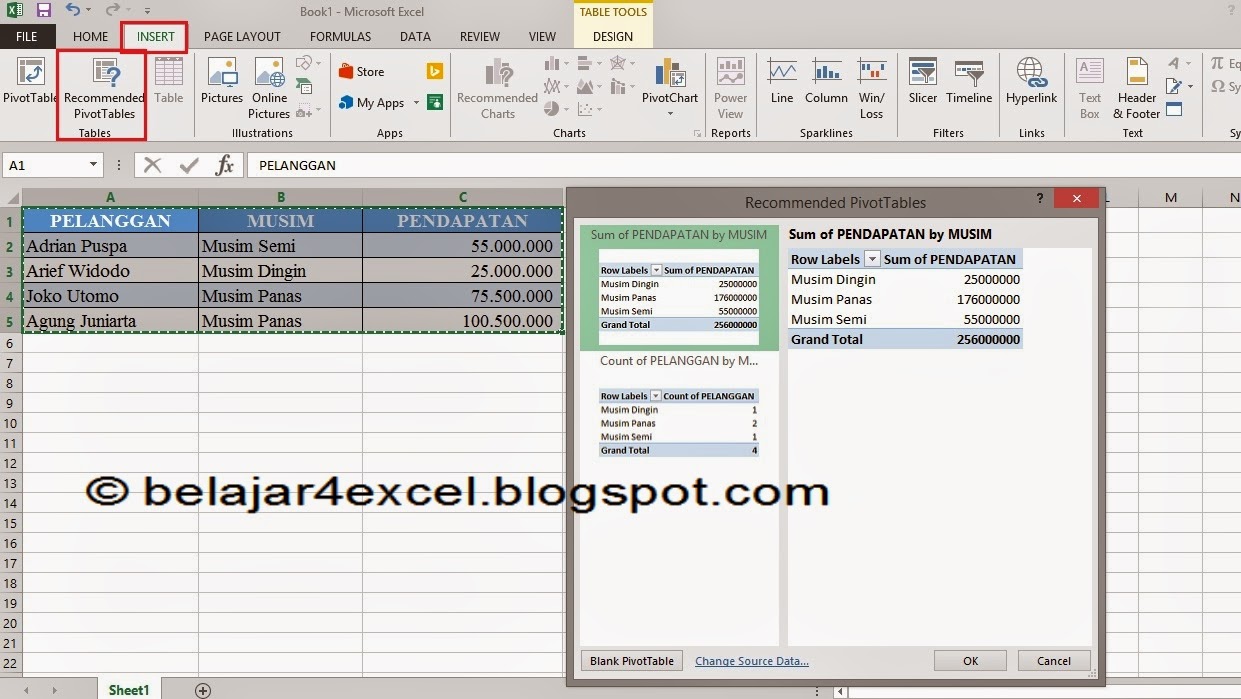1241x699 pixels.
Task: Close the Recommended PivotTables dialog
Action: click(x=1077, y=199)
